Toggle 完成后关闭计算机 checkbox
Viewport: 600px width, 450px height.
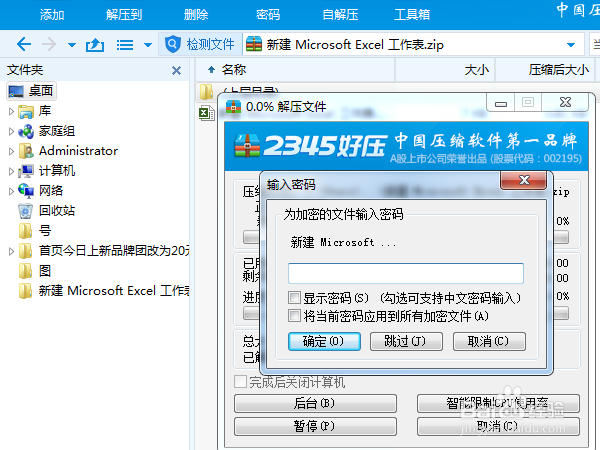click(240, 382)
